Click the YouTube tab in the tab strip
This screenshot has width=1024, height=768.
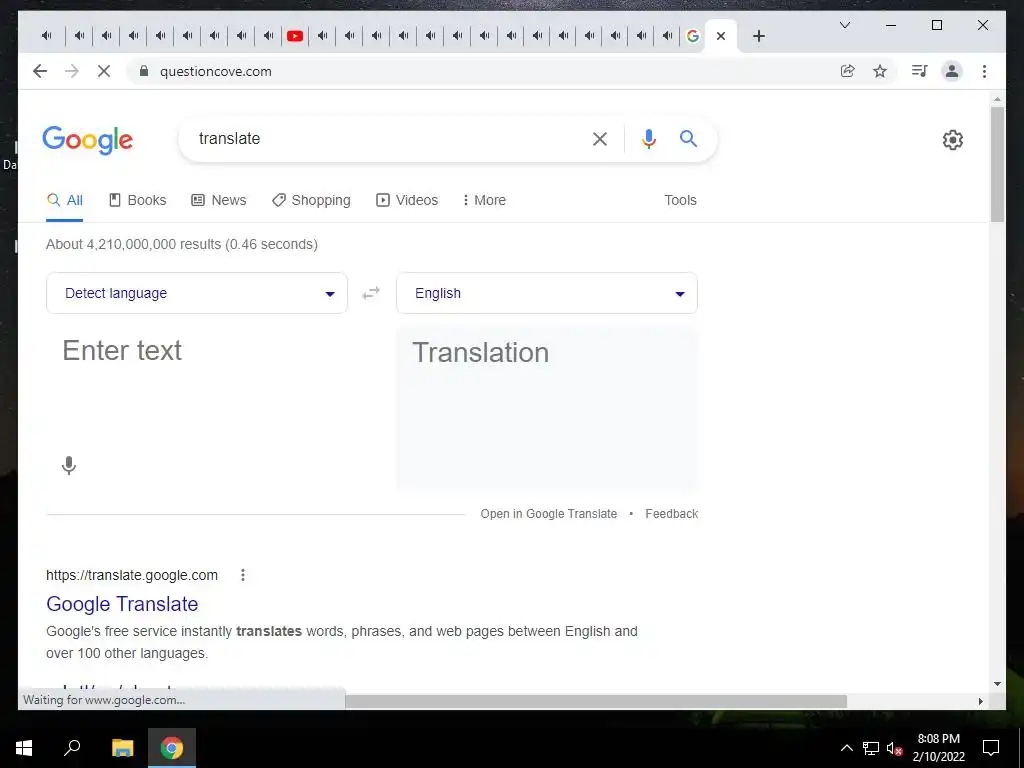295,36
